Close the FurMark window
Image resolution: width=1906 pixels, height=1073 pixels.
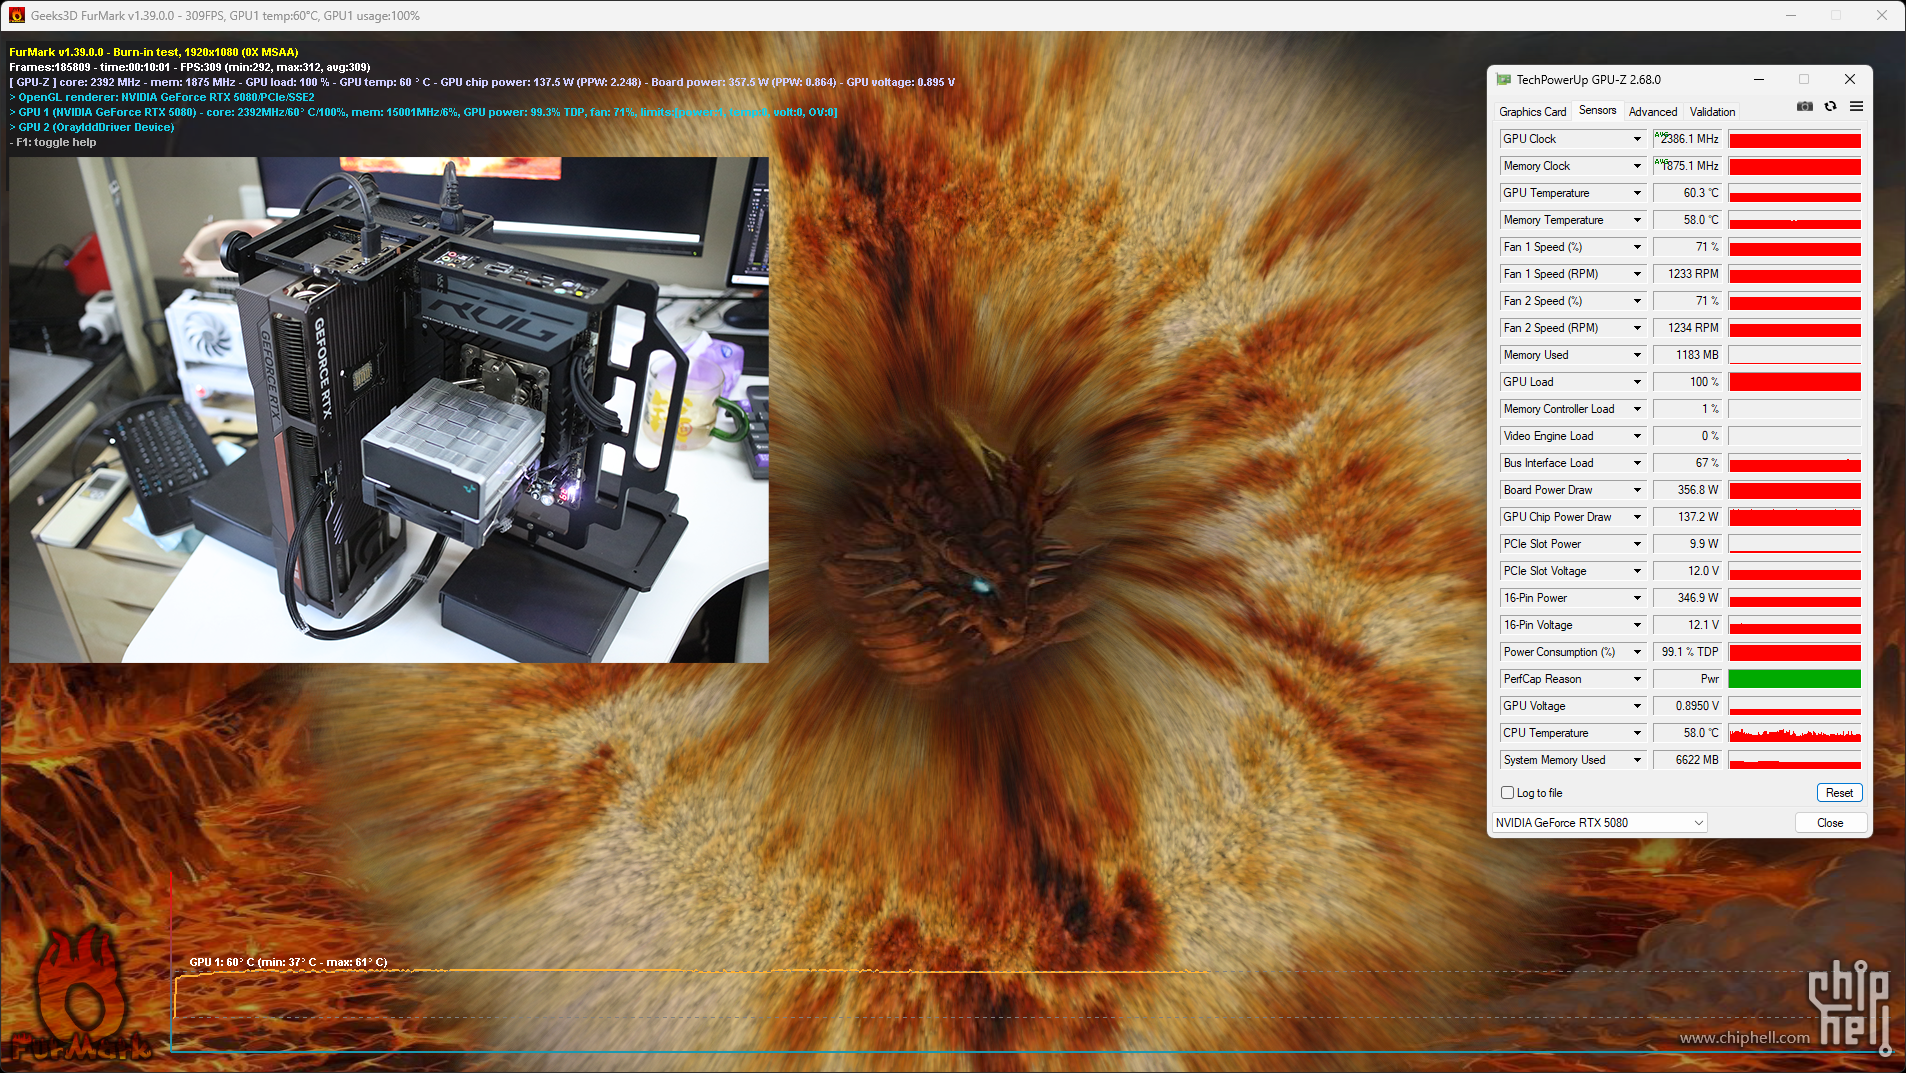pyautogui.click(x=1882, y=15)
